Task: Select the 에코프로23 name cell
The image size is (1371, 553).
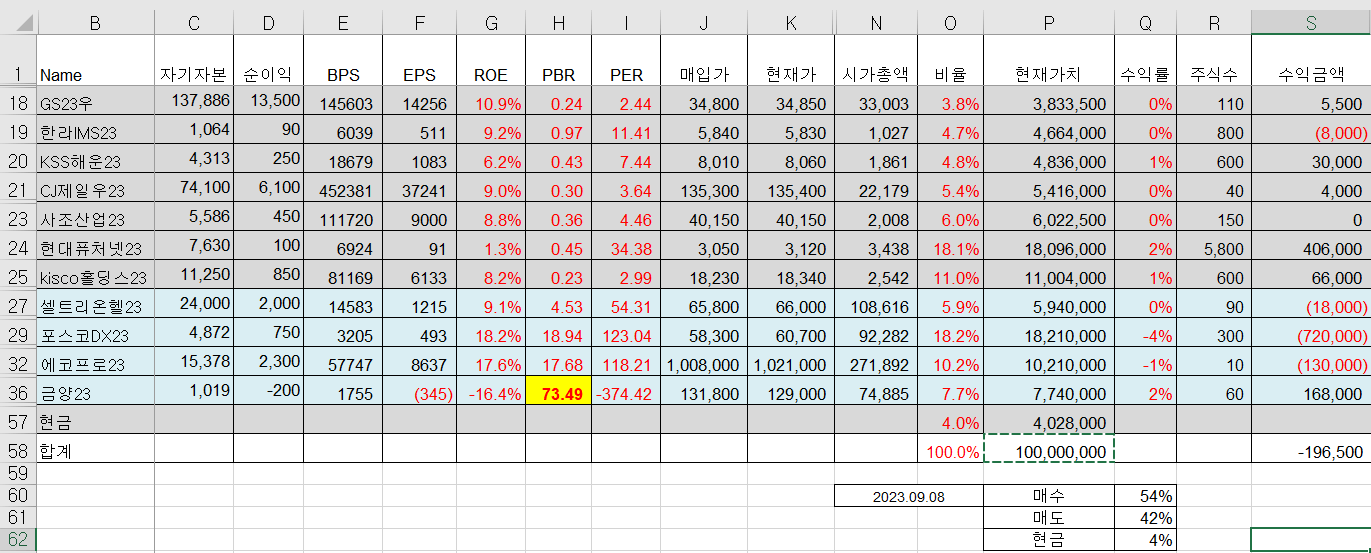Action: click(95, 363)
